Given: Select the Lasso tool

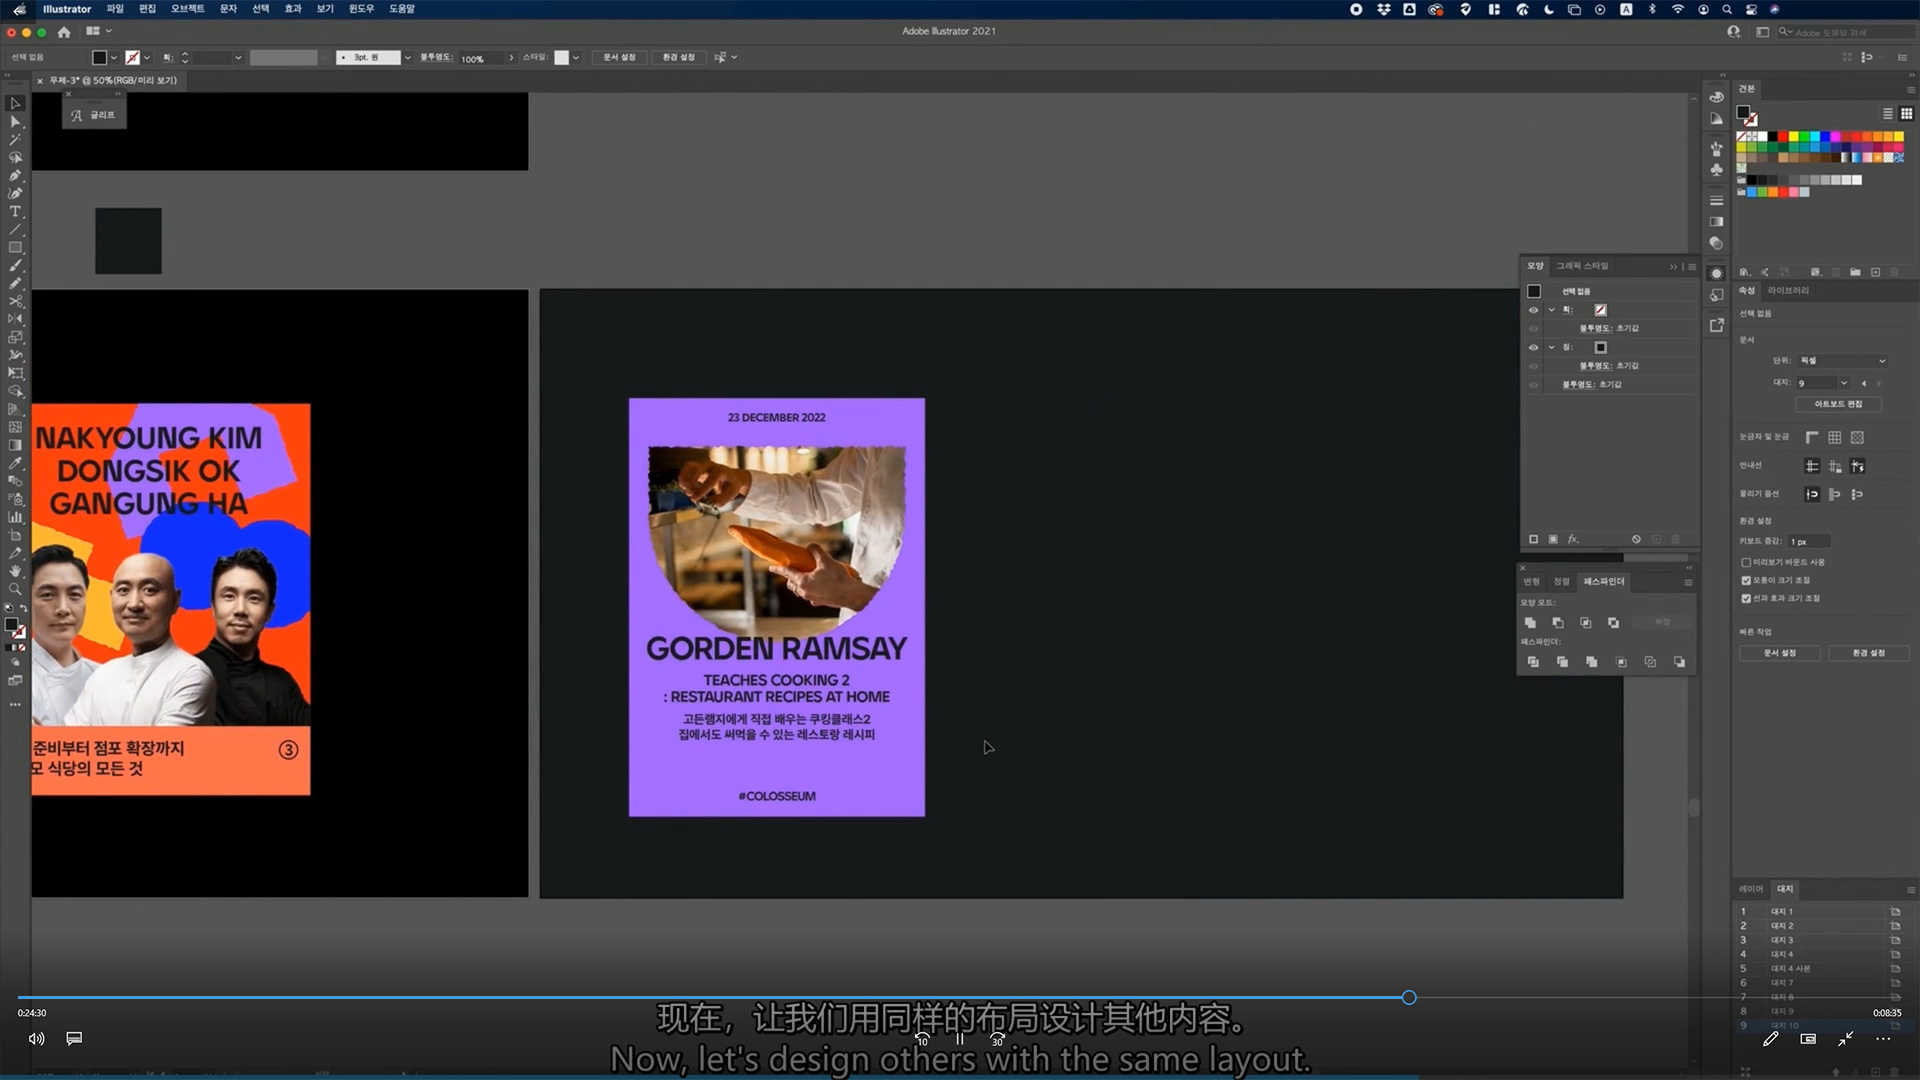Looking at the screenshot, I should (15, 157).
